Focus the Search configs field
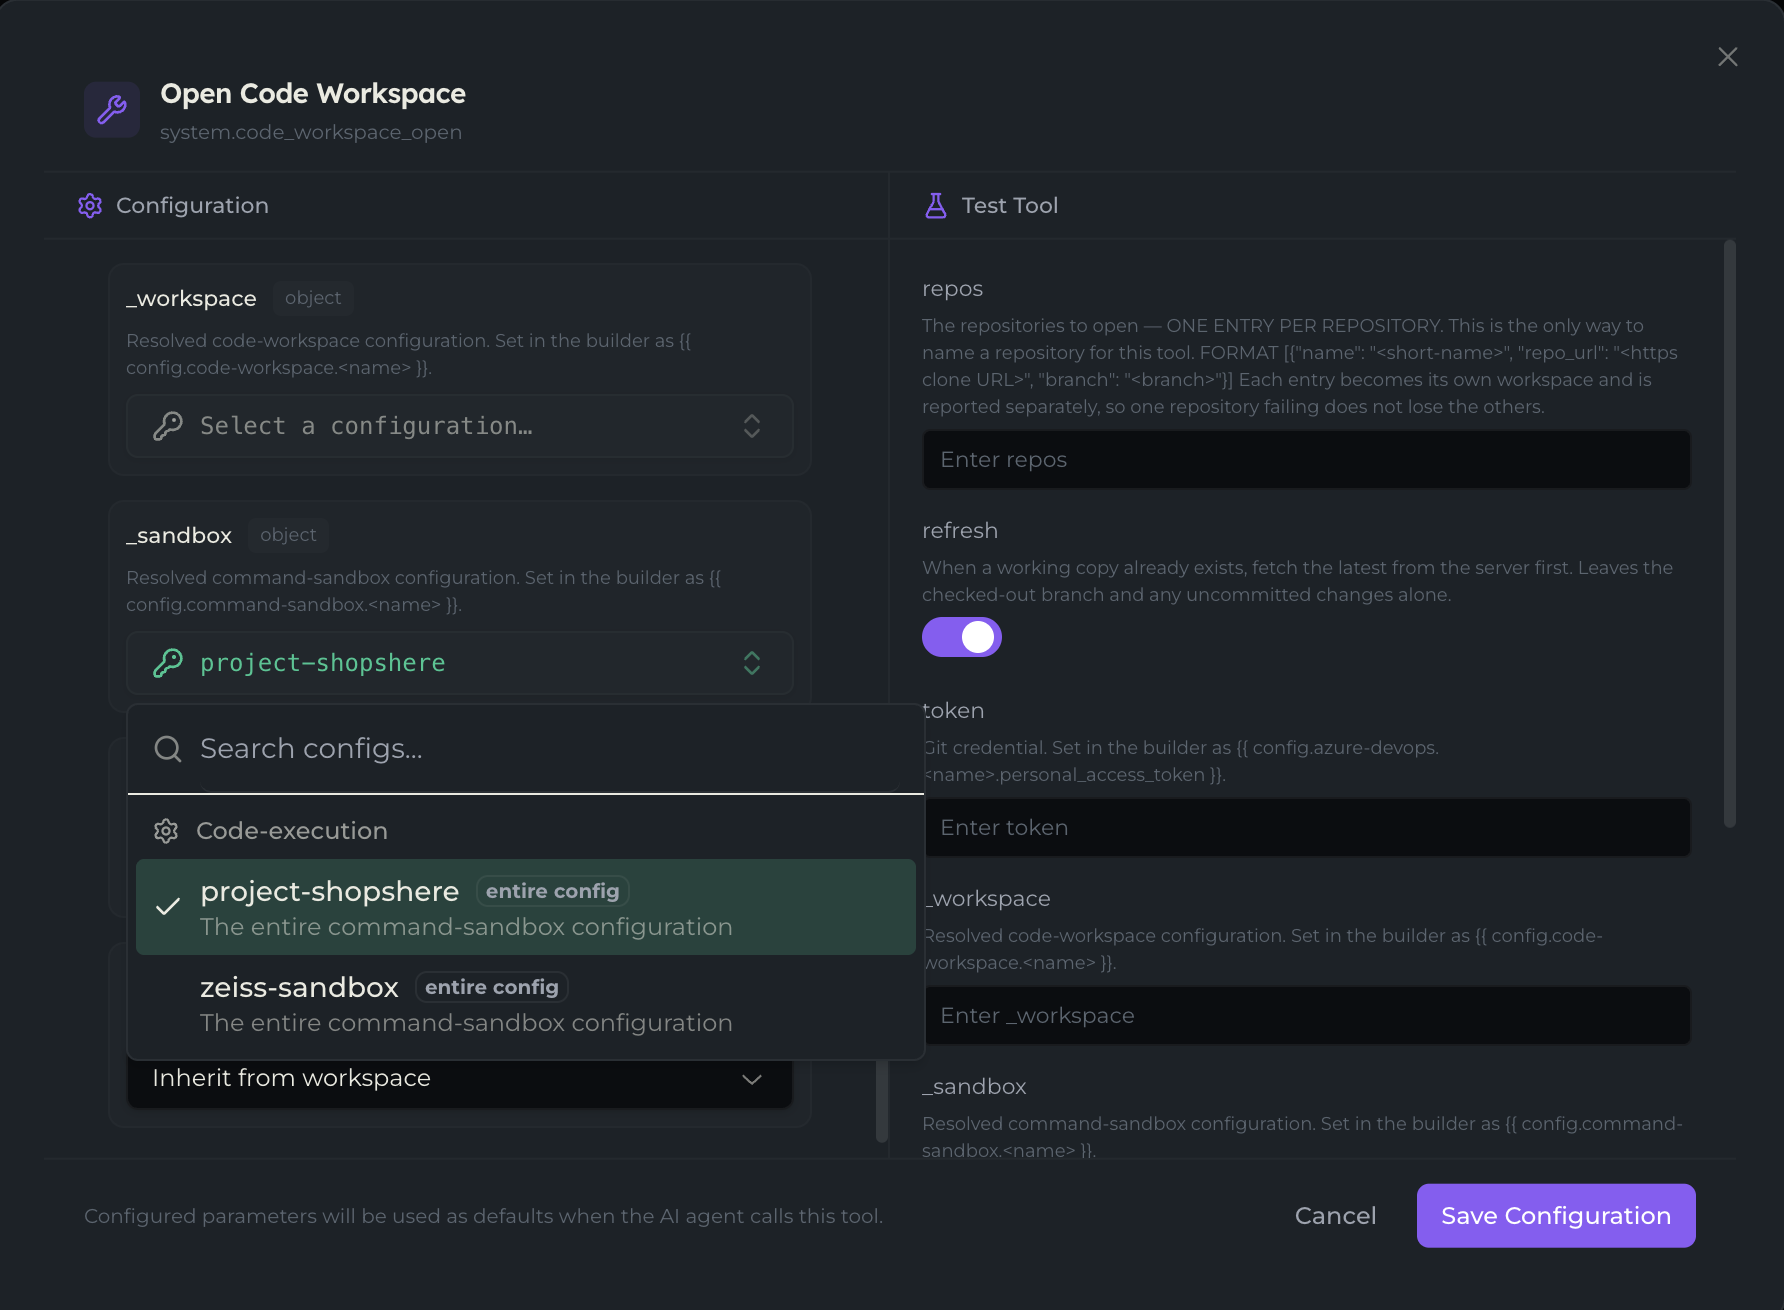 pos(526,749)
